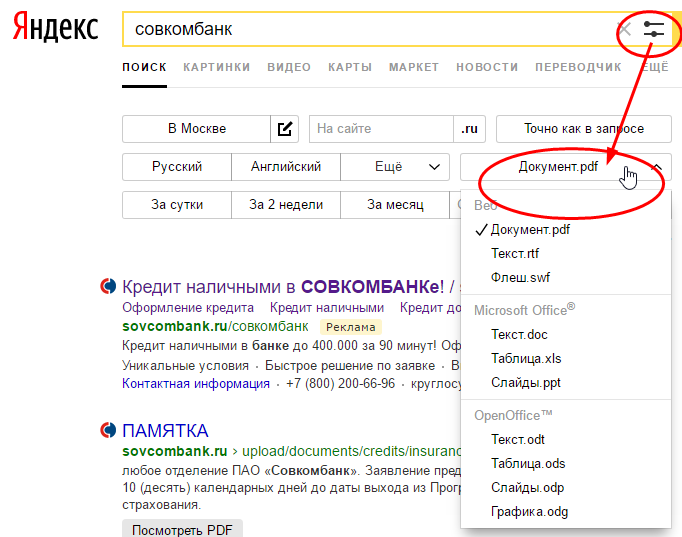
Task: Choose Флеш.swf file type
Action: click(x=565, y=277)
